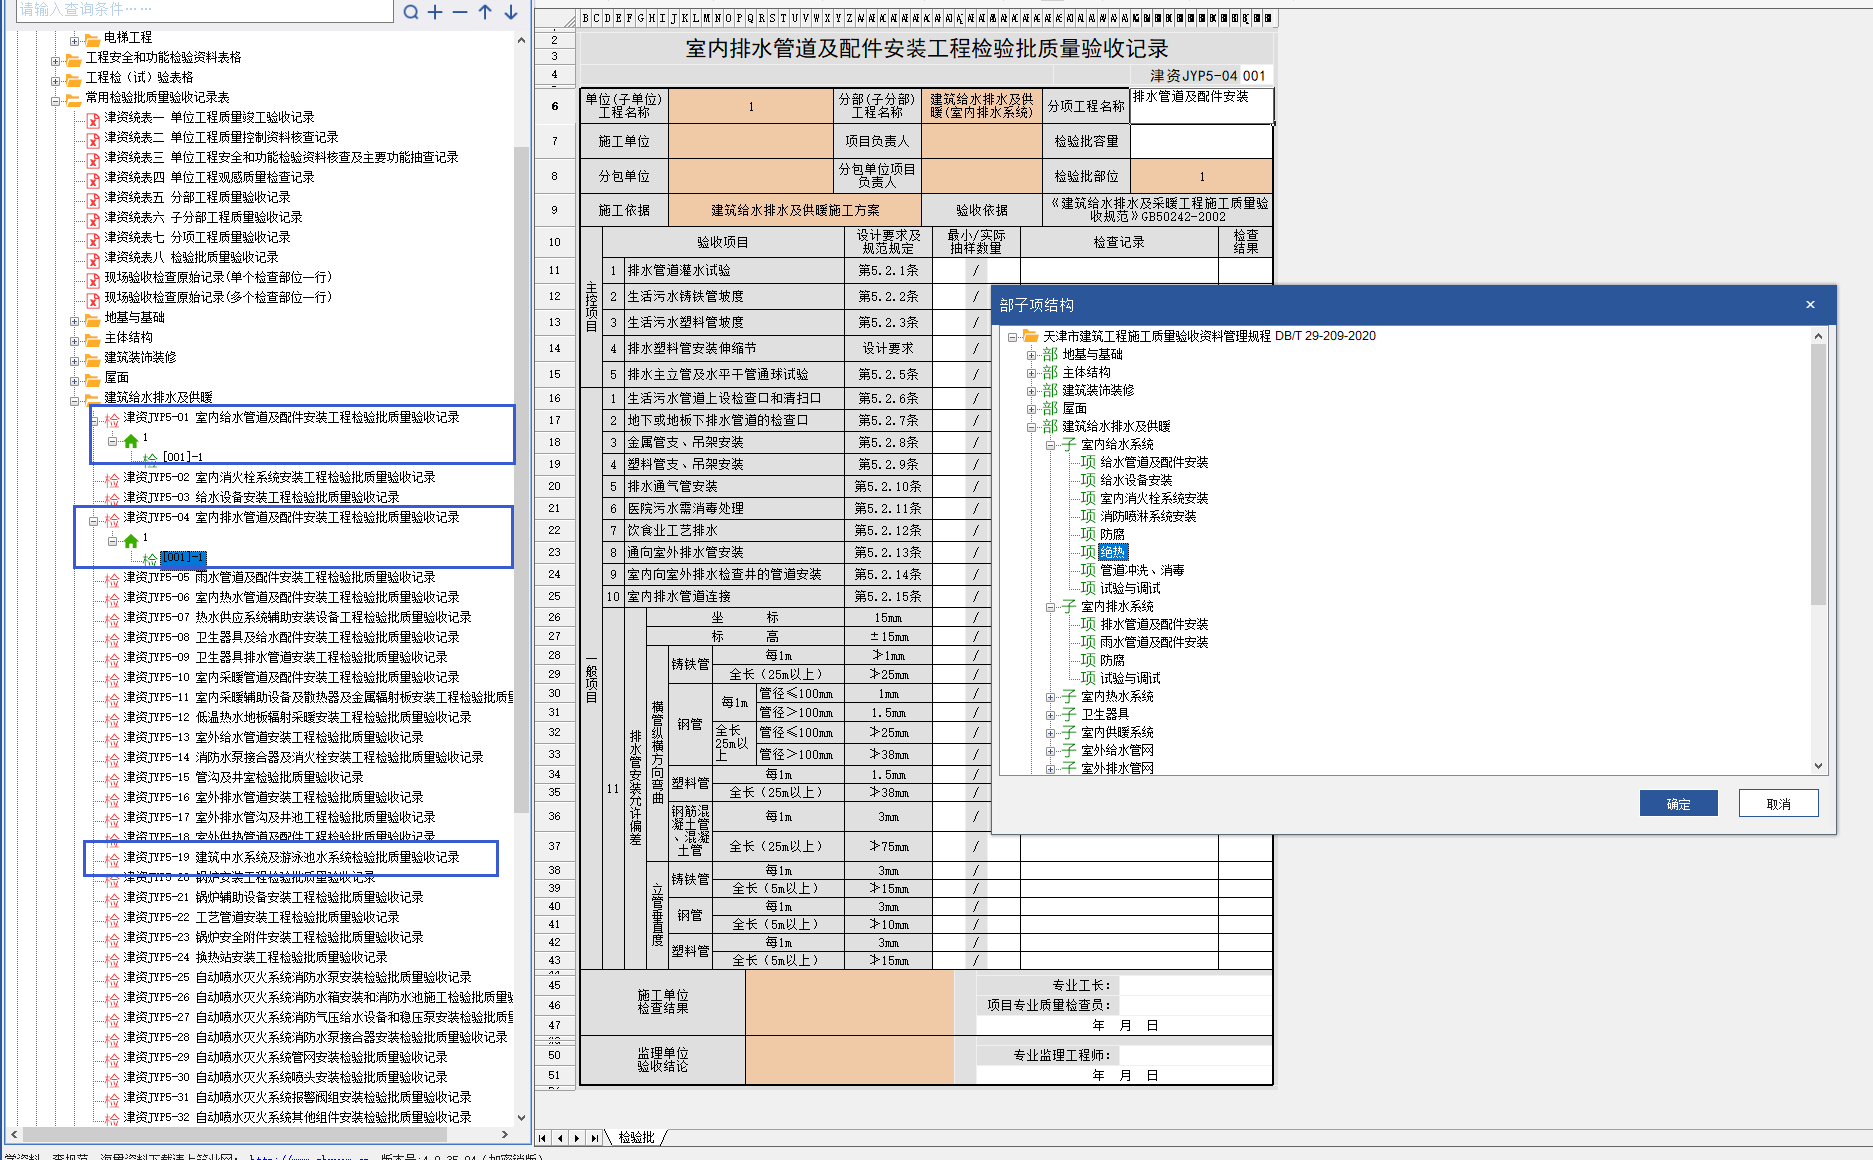
Task: Collapse 室内排水系统 in the dialog tree
Action: 1050,607
